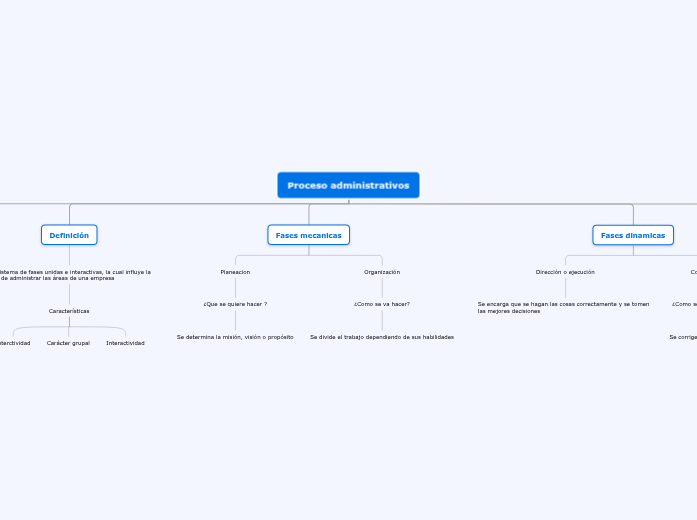Click the truncated 'Co' subtopic at right edge

click(693, 272)
